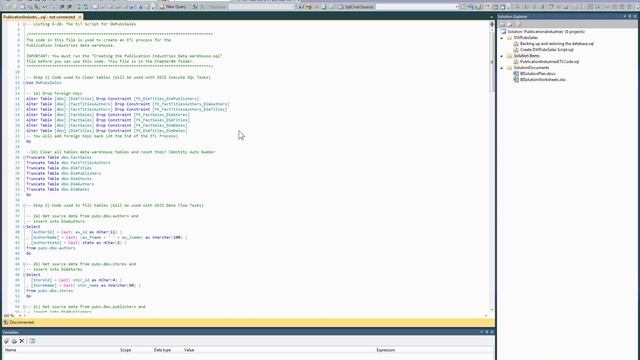Click the Disconnected status icon
This screenshot has width=640, height=360.
click(6, 322)
